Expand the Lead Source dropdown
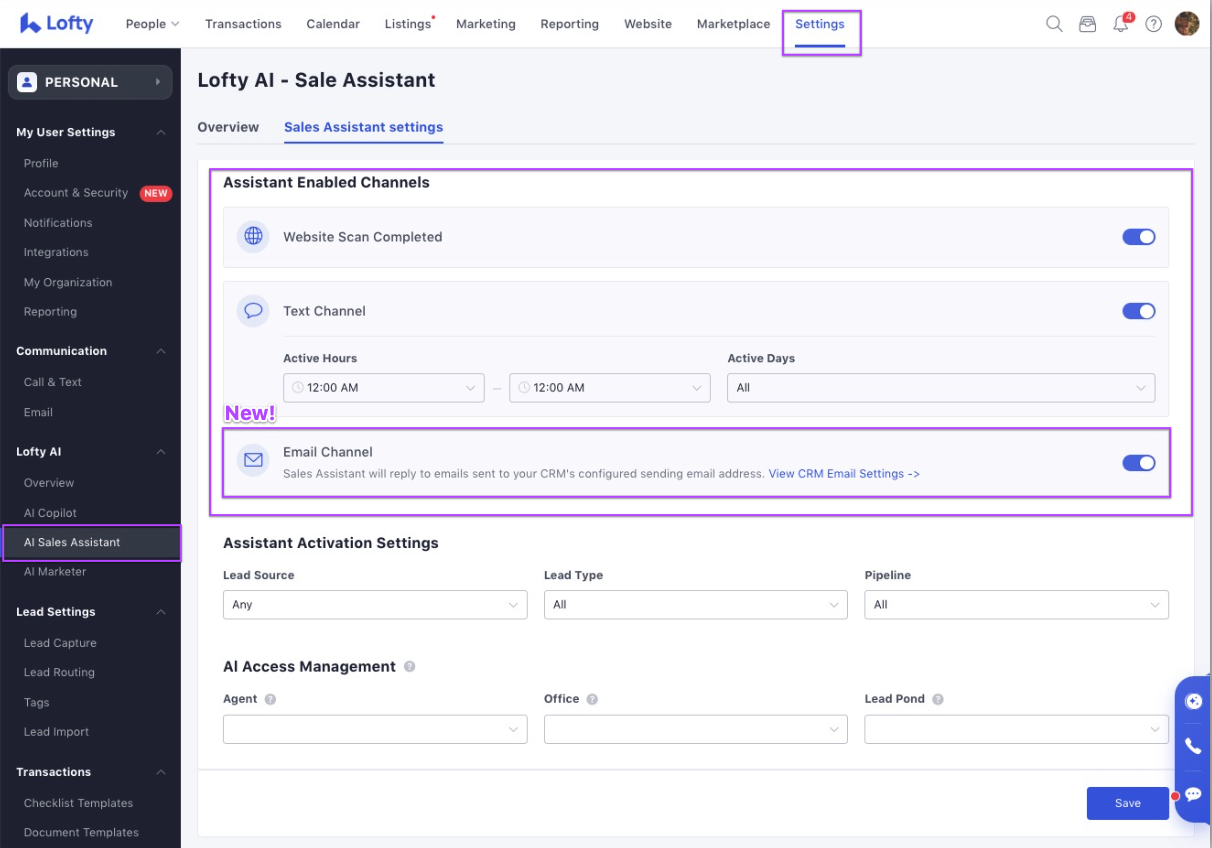 374,605
